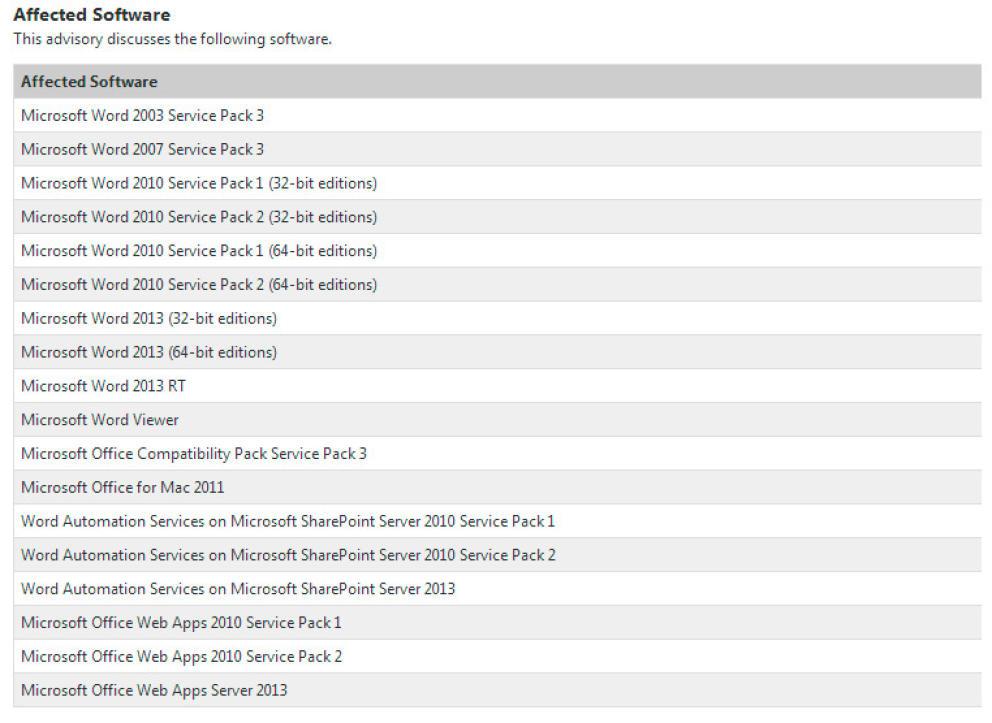992x723 pixels.
Task: Select Office Web Apps 2010 Service Pack 1
Action: coord(181,623)
